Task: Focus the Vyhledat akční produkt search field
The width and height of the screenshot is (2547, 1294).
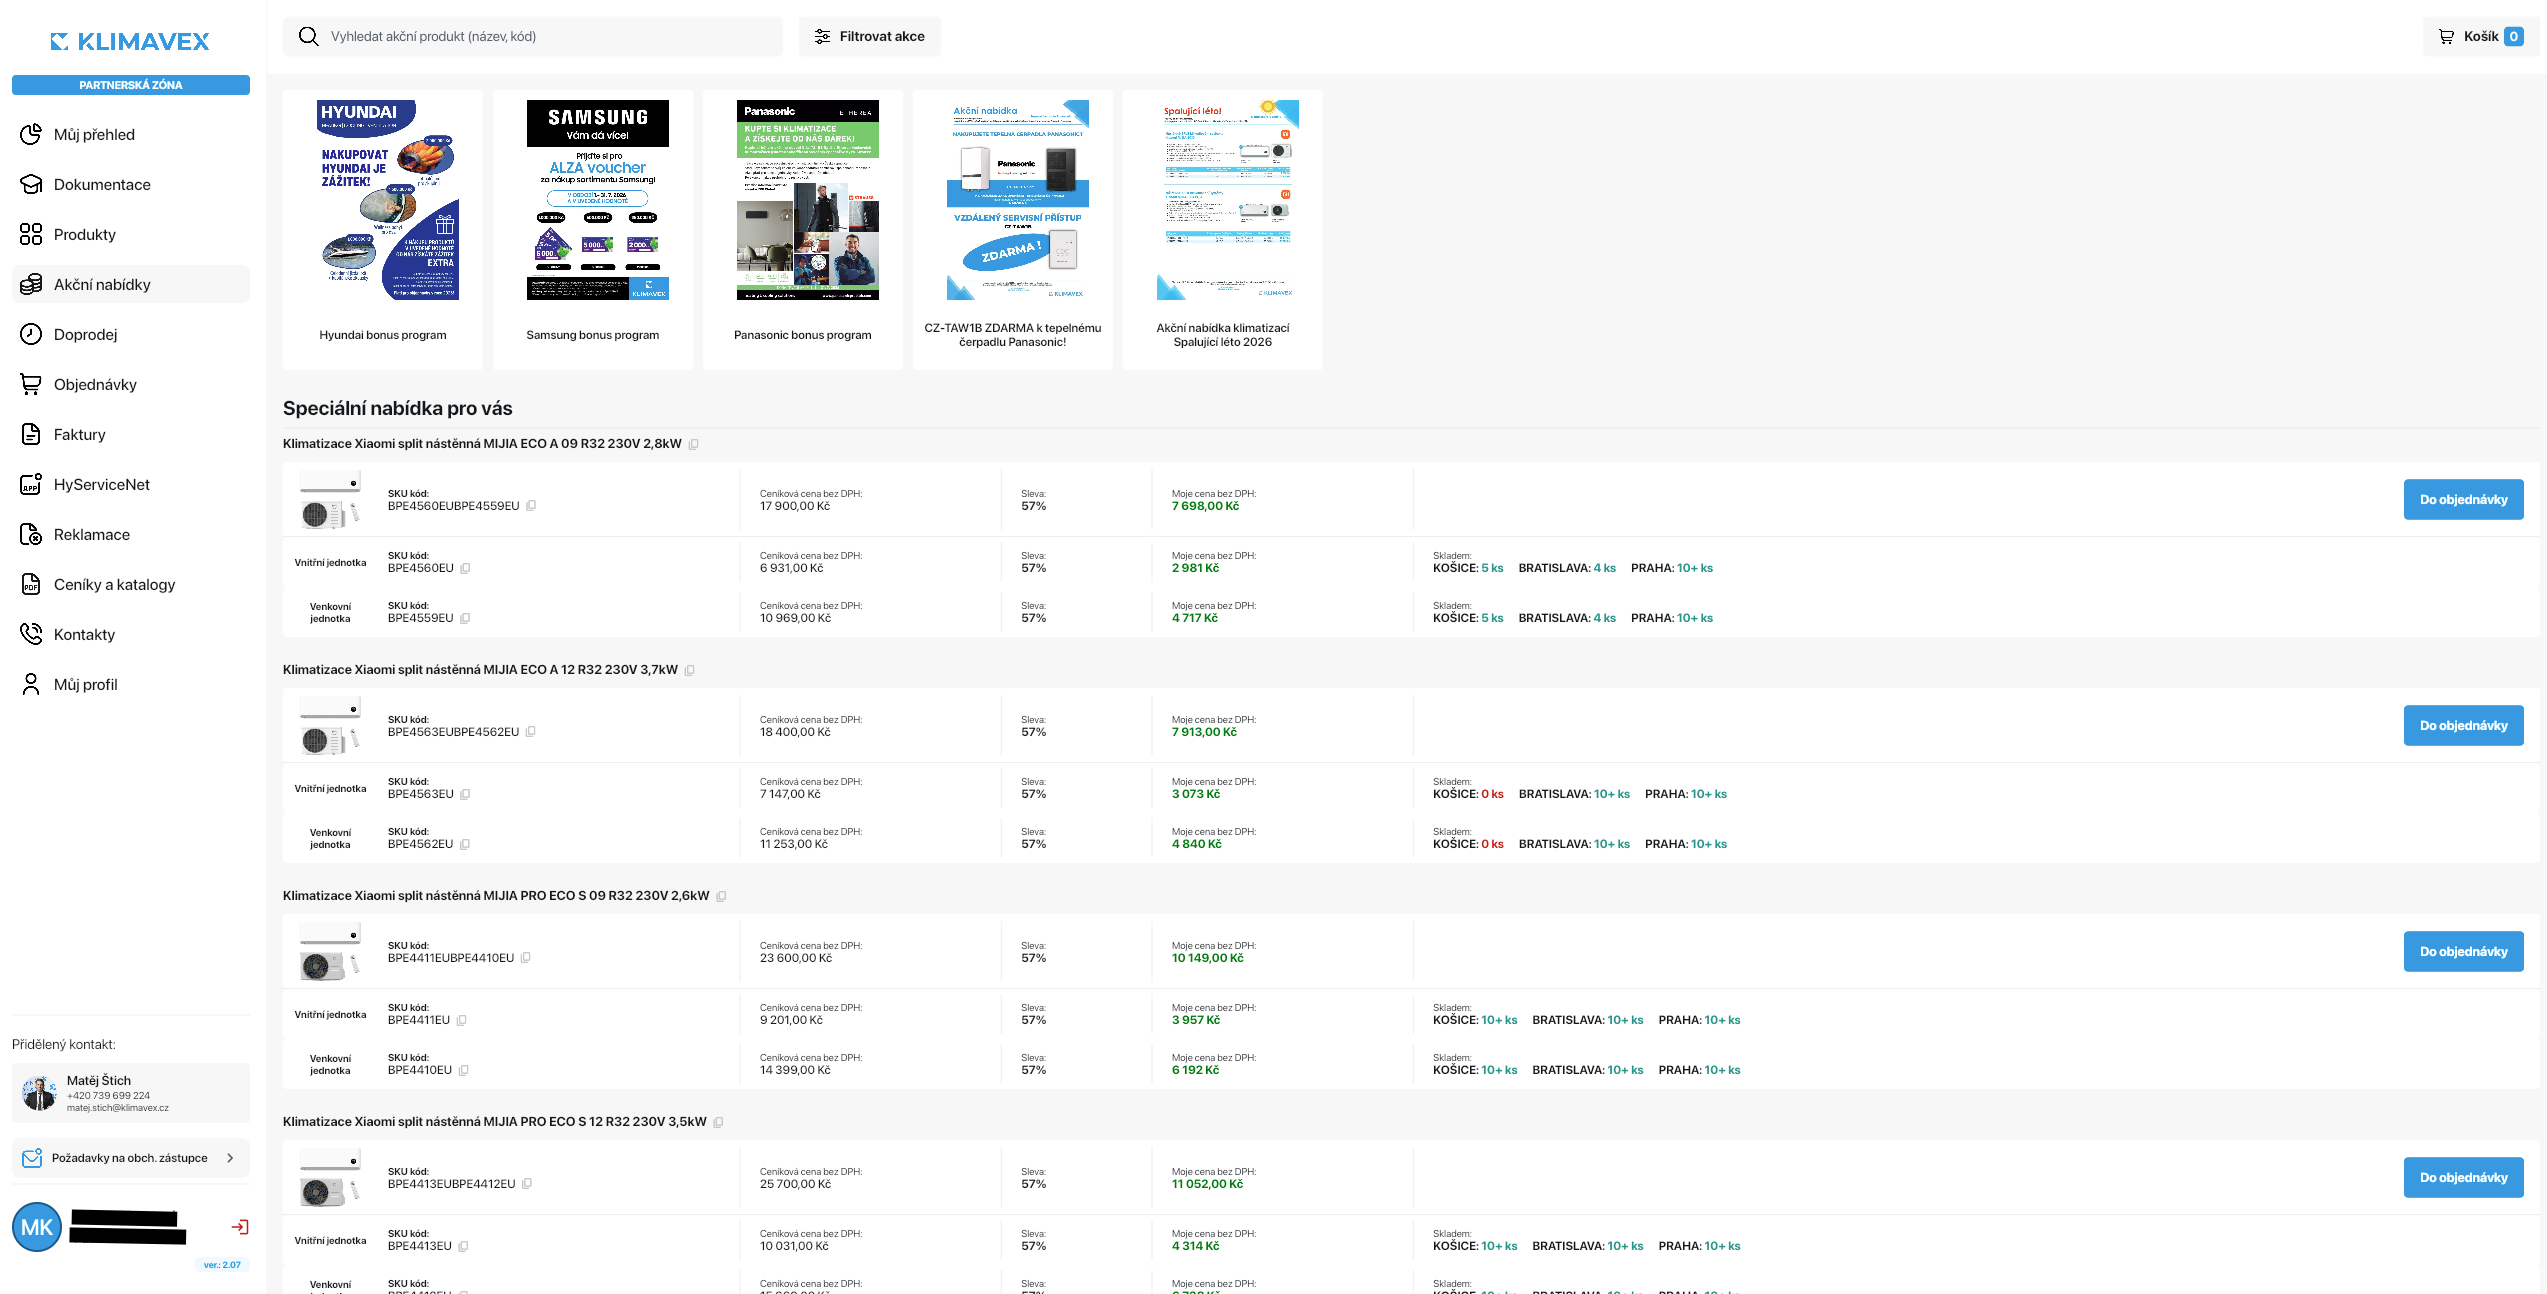Action: click(533, 36)
